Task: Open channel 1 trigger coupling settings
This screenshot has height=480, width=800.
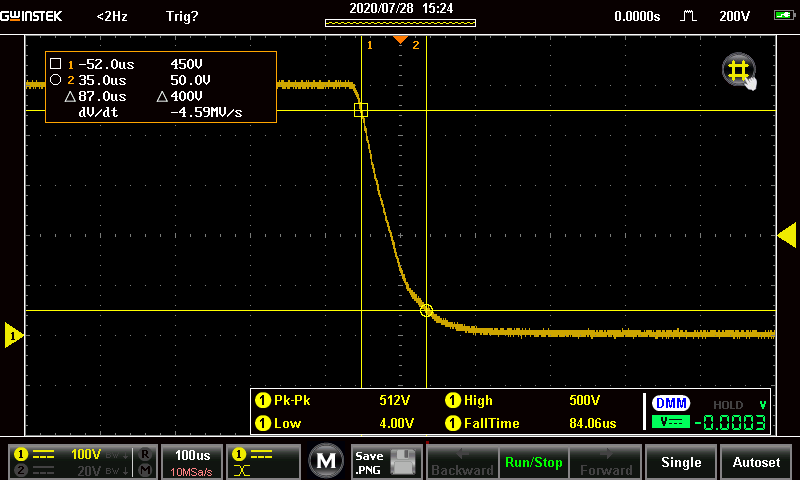Action: tap(263, 461)
